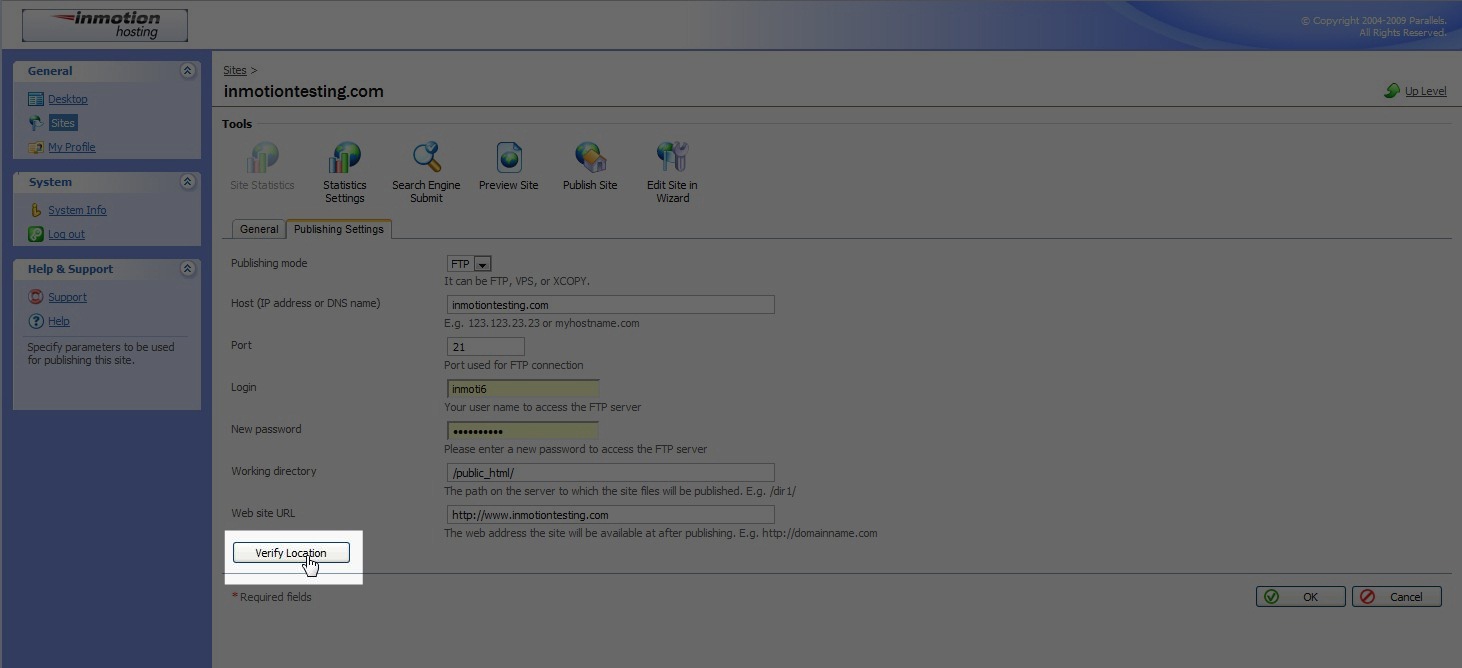Click the Login username field

522,389
